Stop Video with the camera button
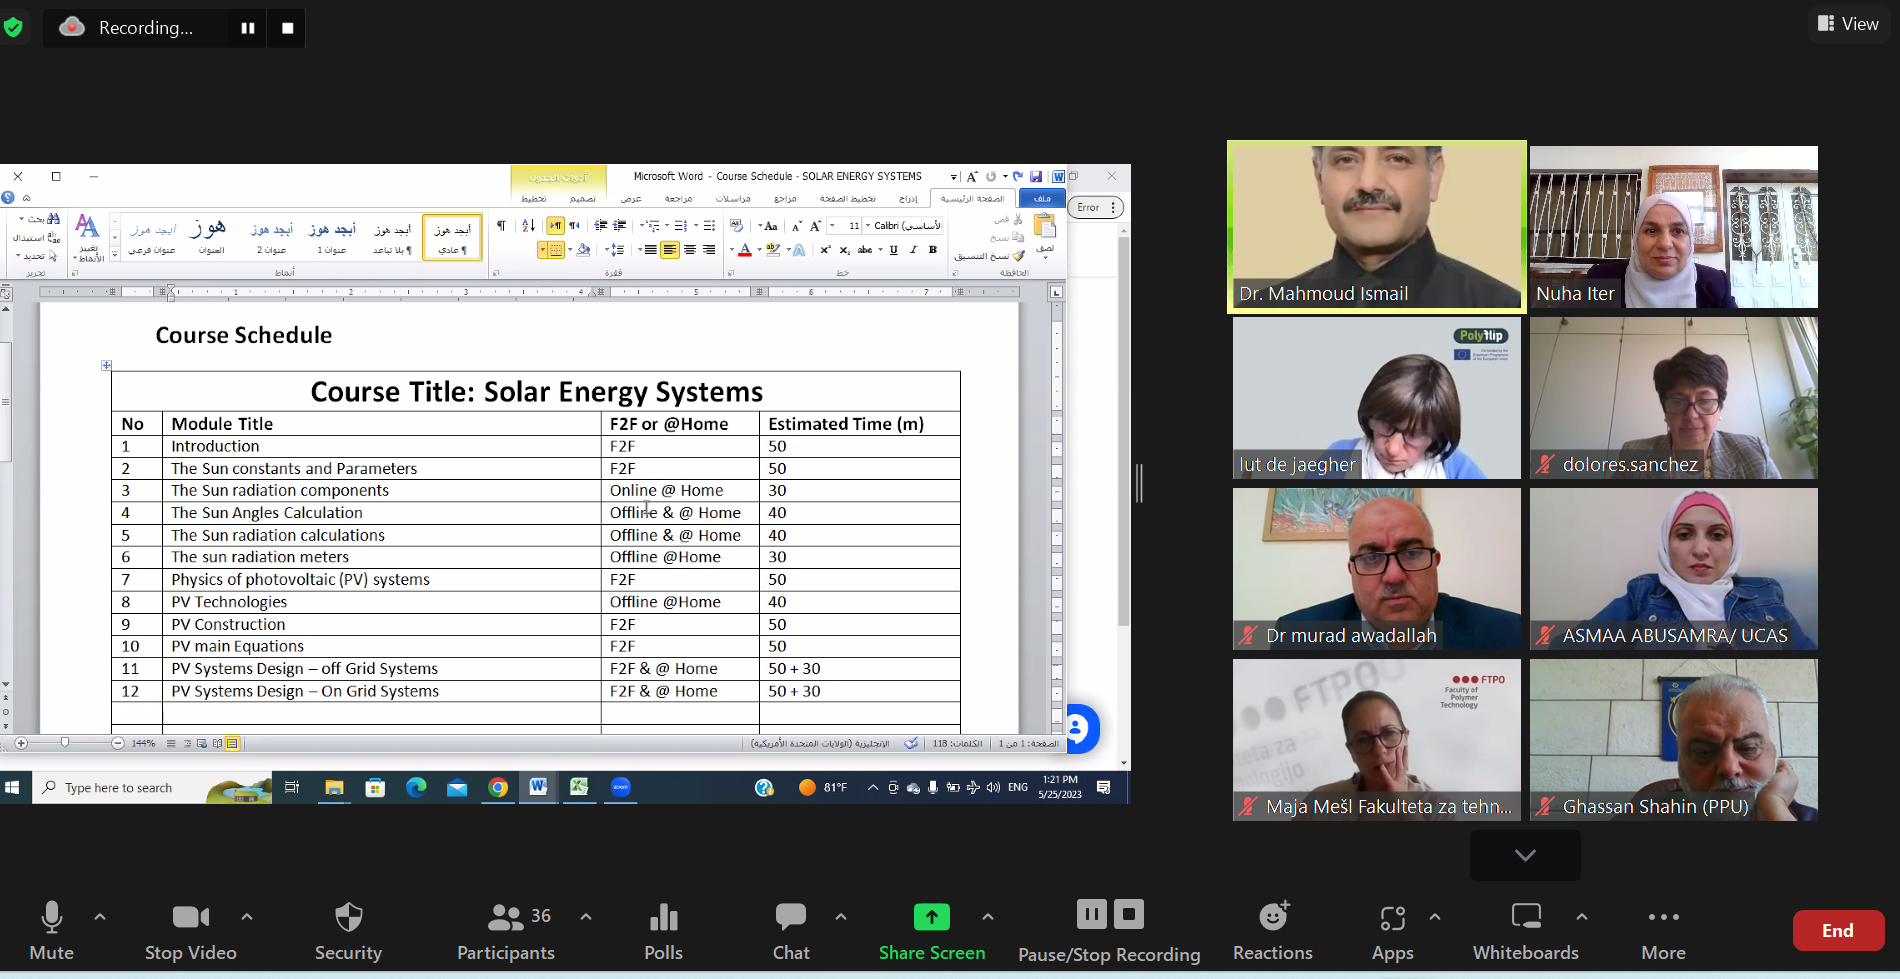 tap(191, 931)
